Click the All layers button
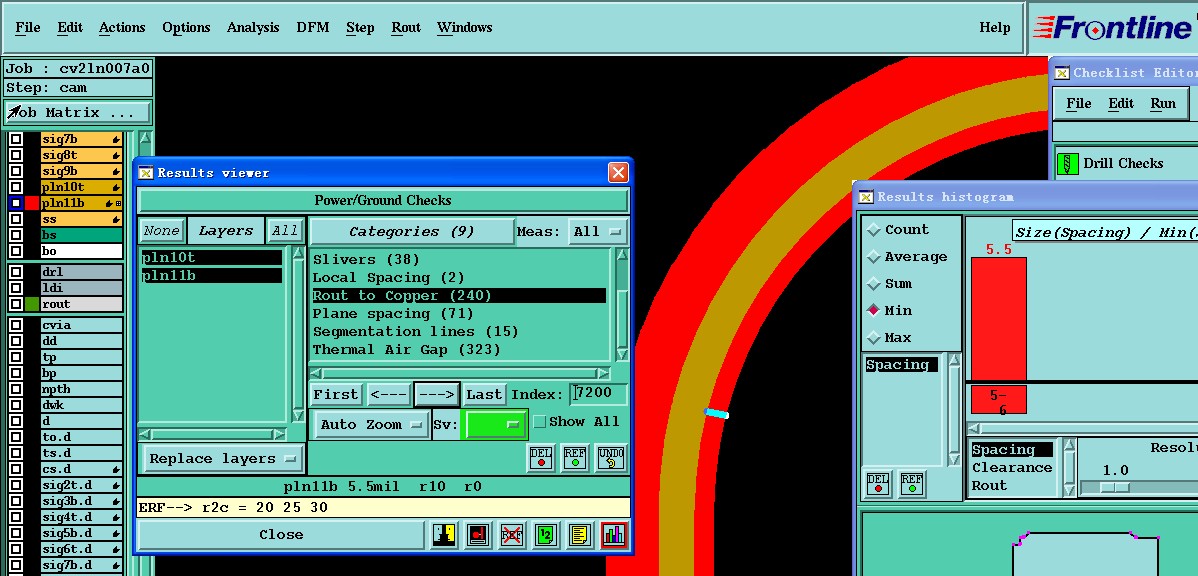The height and width of the screenshot is (576, 1198). pyautogui.click(x=285, y=231)
